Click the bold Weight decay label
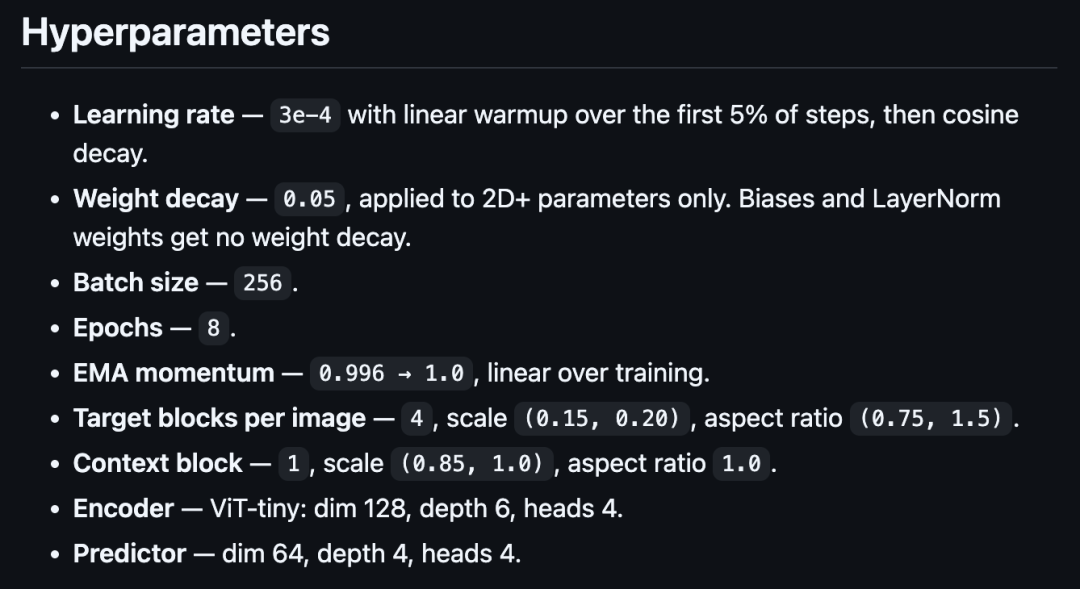The height and width of the screenshot is (589, 1080). point(156,199)
